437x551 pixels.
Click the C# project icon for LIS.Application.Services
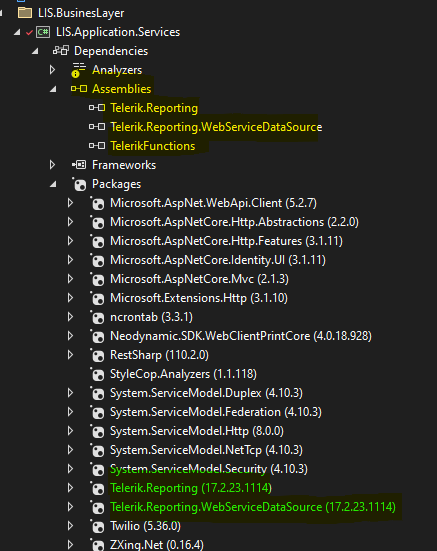[43, 32]
